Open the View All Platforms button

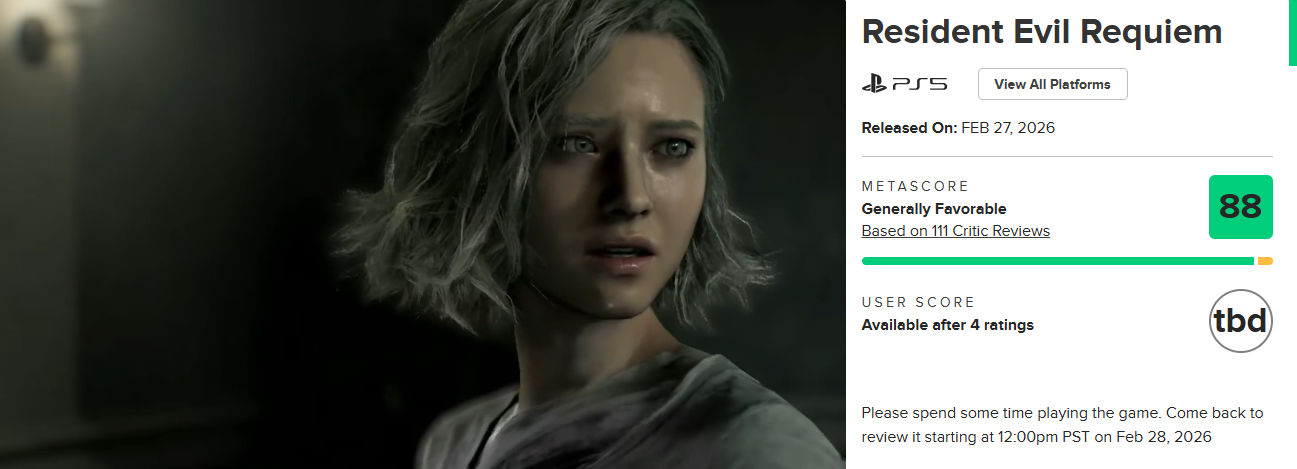[x=1052, y=84]
